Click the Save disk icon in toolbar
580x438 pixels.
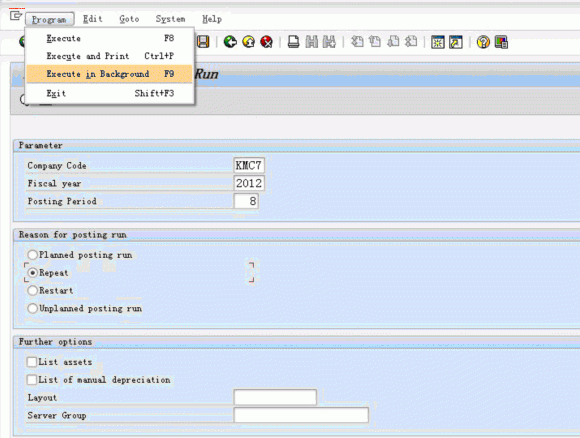click(203, 42)
